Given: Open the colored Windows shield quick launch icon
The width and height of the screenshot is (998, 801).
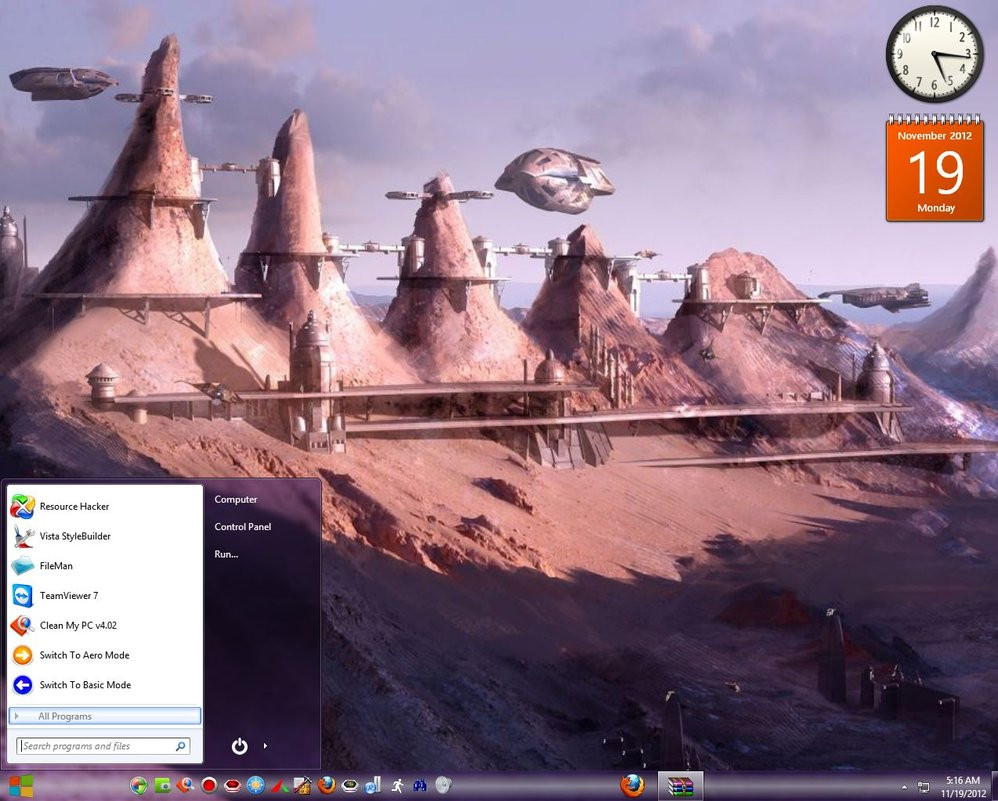Looking at the screenshot, I should pos(138,786).
